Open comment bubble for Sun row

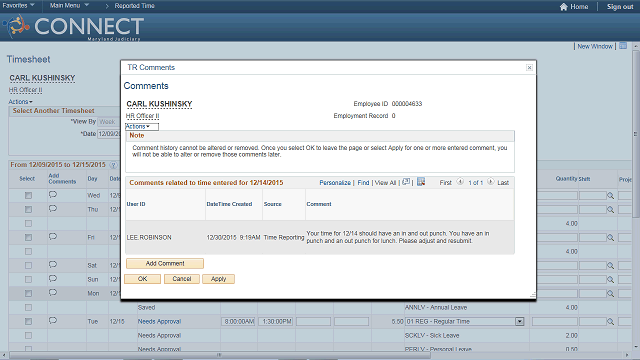tap(53, 278)
